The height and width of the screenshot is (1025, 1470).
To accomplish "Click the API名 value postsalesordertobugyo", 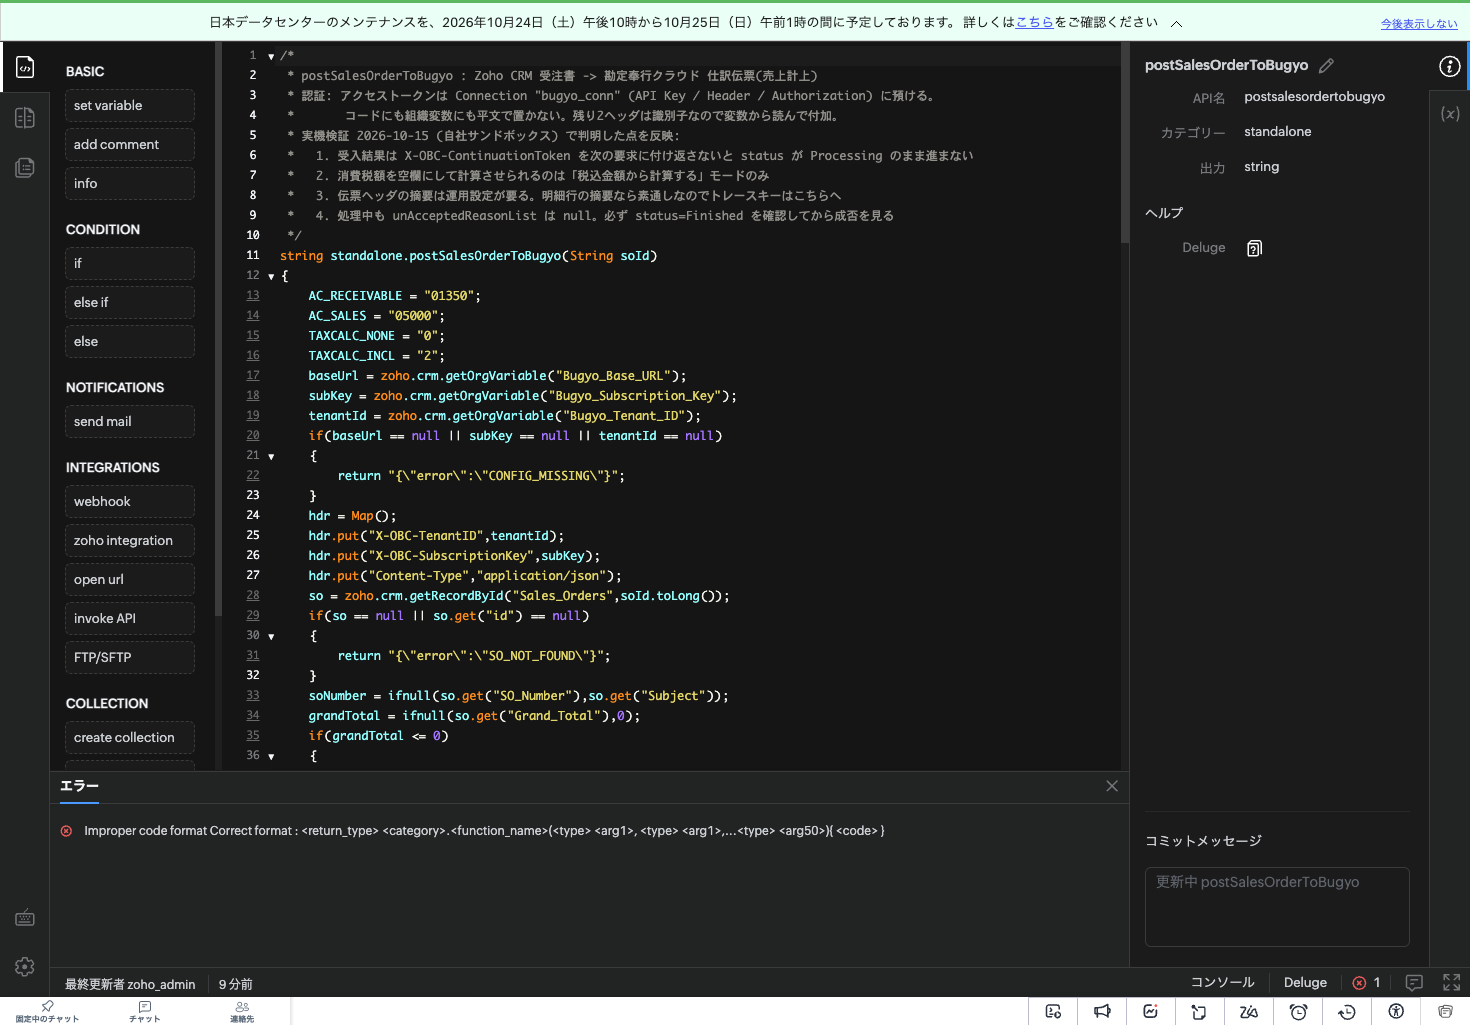I will tap(1314, 97).
